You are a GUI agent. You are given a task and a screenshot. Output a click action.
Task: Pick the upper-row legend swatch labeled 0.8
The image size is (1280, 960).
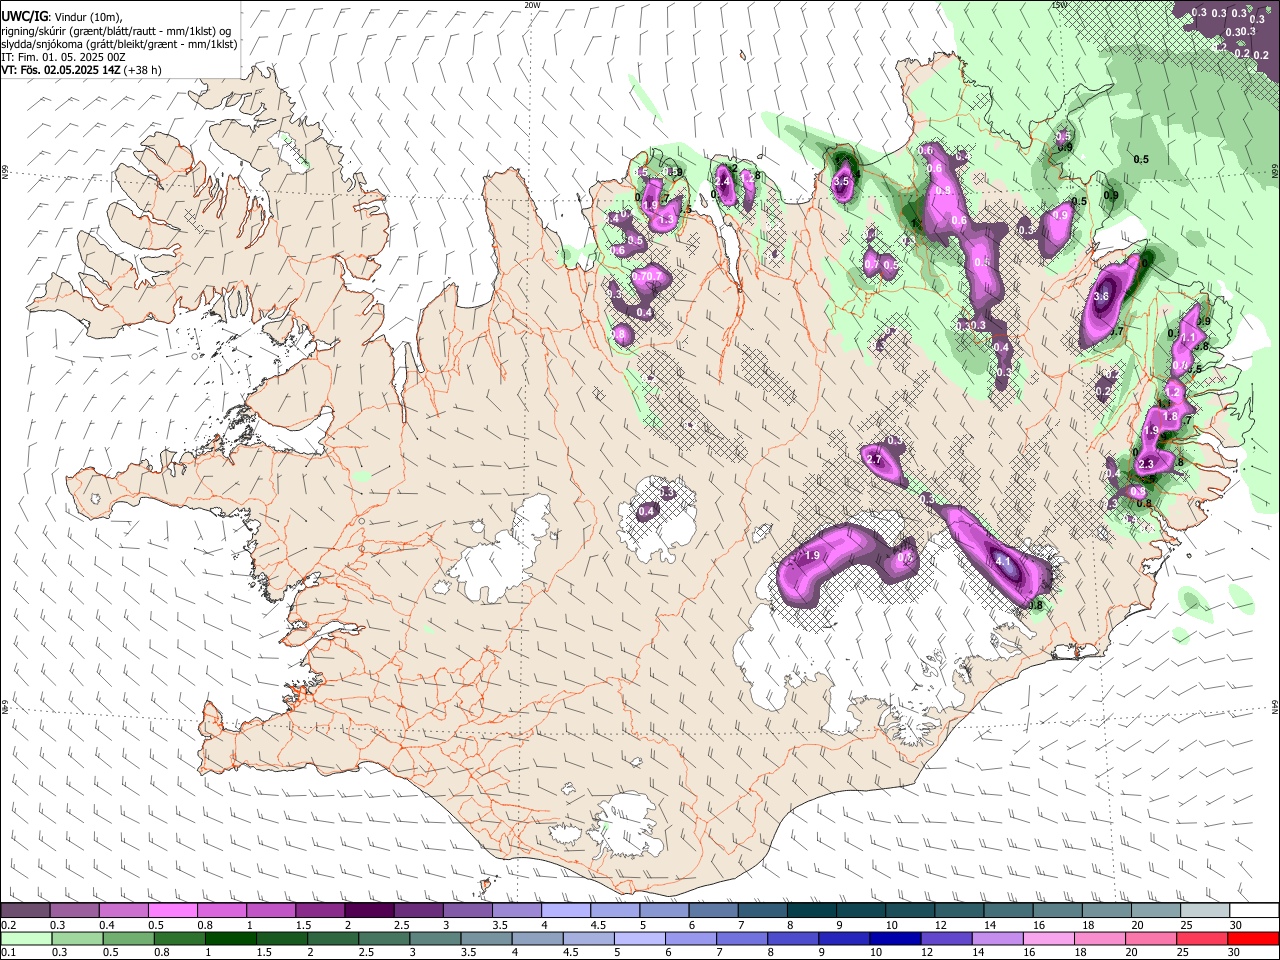[x=221, y=910]
